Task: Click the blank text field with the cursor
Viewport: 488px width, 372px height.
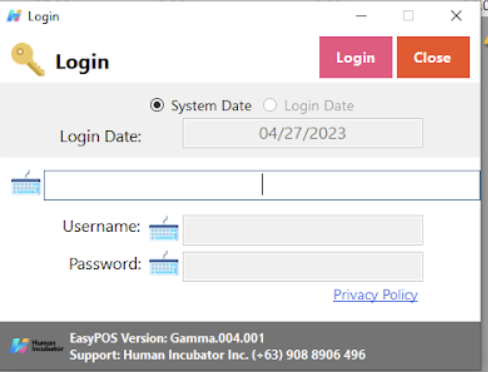Action: [262, 185]
